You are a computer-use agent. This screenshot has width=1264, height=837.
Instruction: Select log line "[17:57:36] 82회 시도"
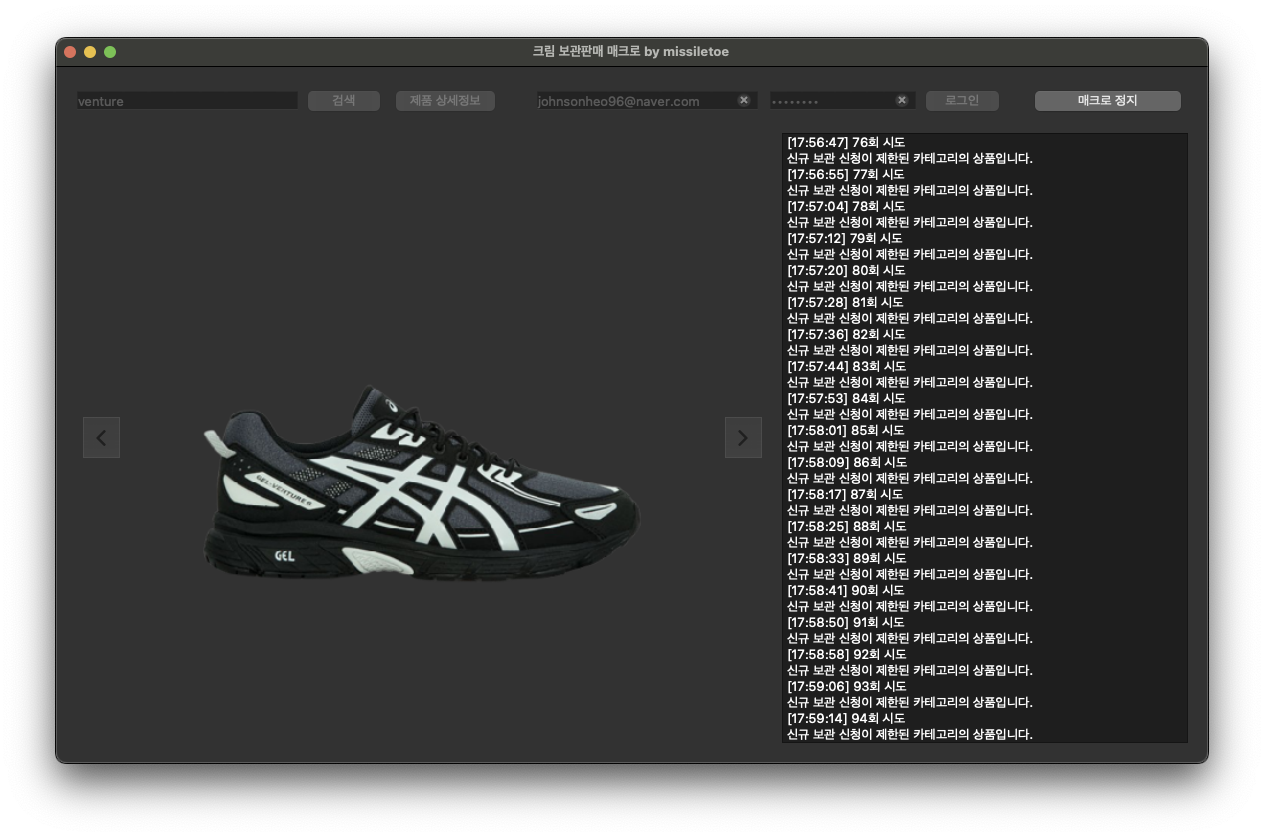click(846, 334)
